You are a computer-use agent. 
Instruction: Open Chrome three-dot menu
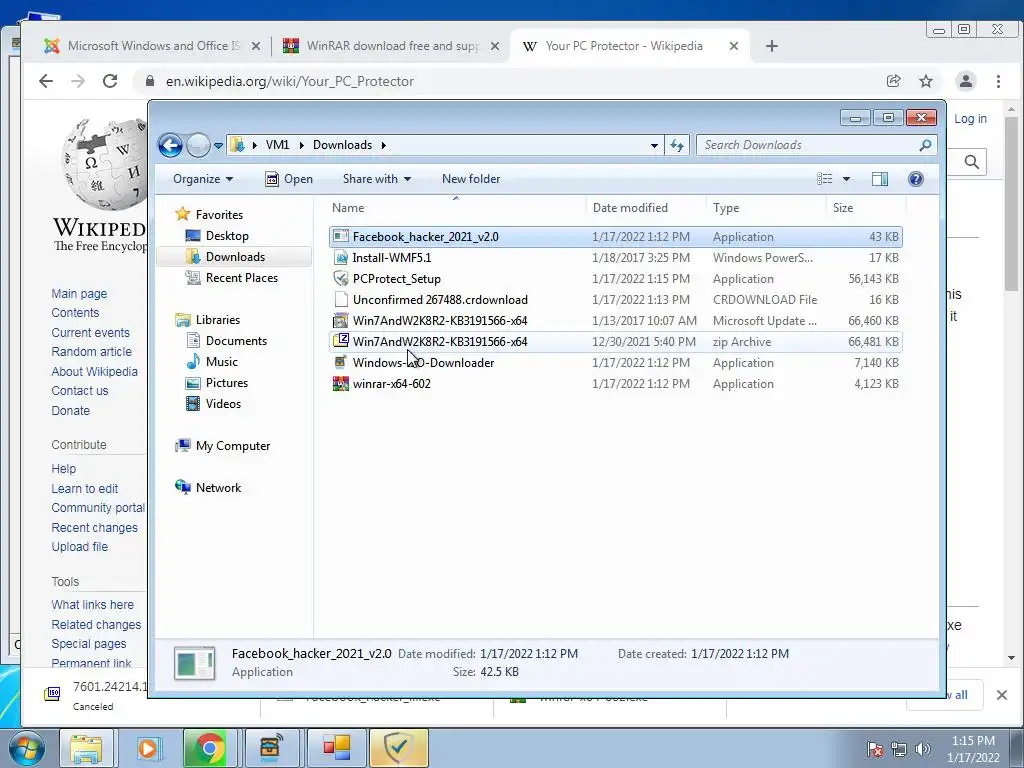(998, 81)
